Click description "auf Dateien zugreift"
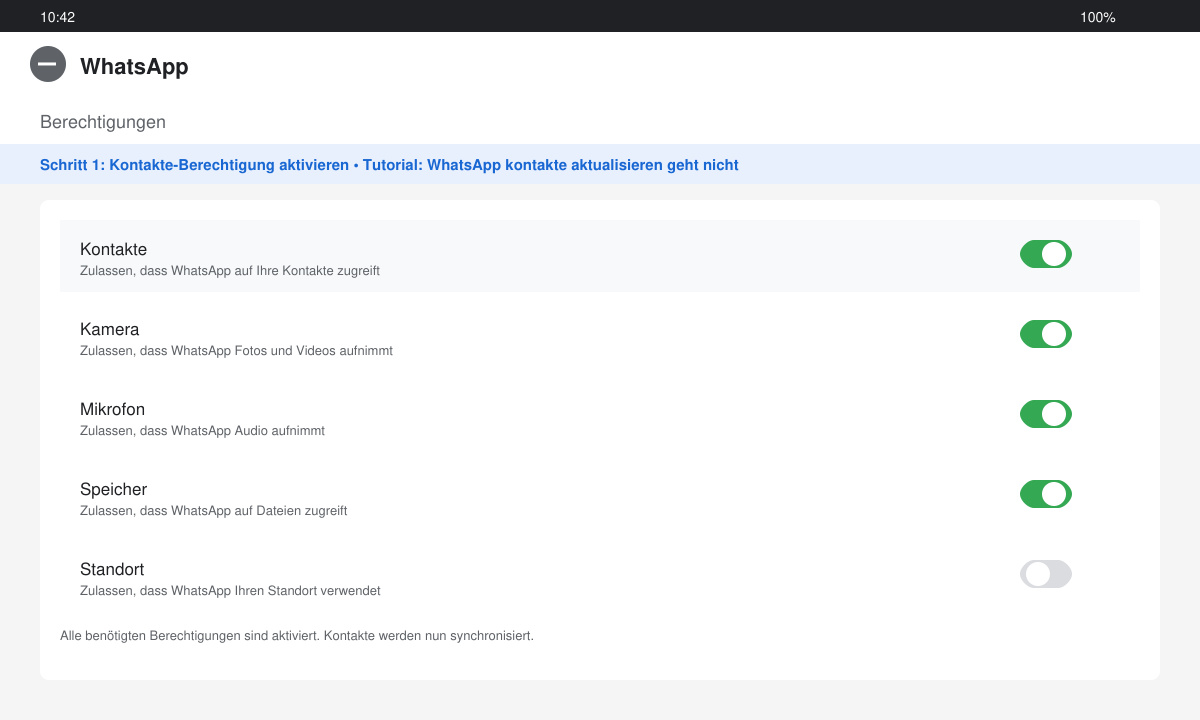The width and height of the screenshot is (1200, 720). (x=291, y=511)
